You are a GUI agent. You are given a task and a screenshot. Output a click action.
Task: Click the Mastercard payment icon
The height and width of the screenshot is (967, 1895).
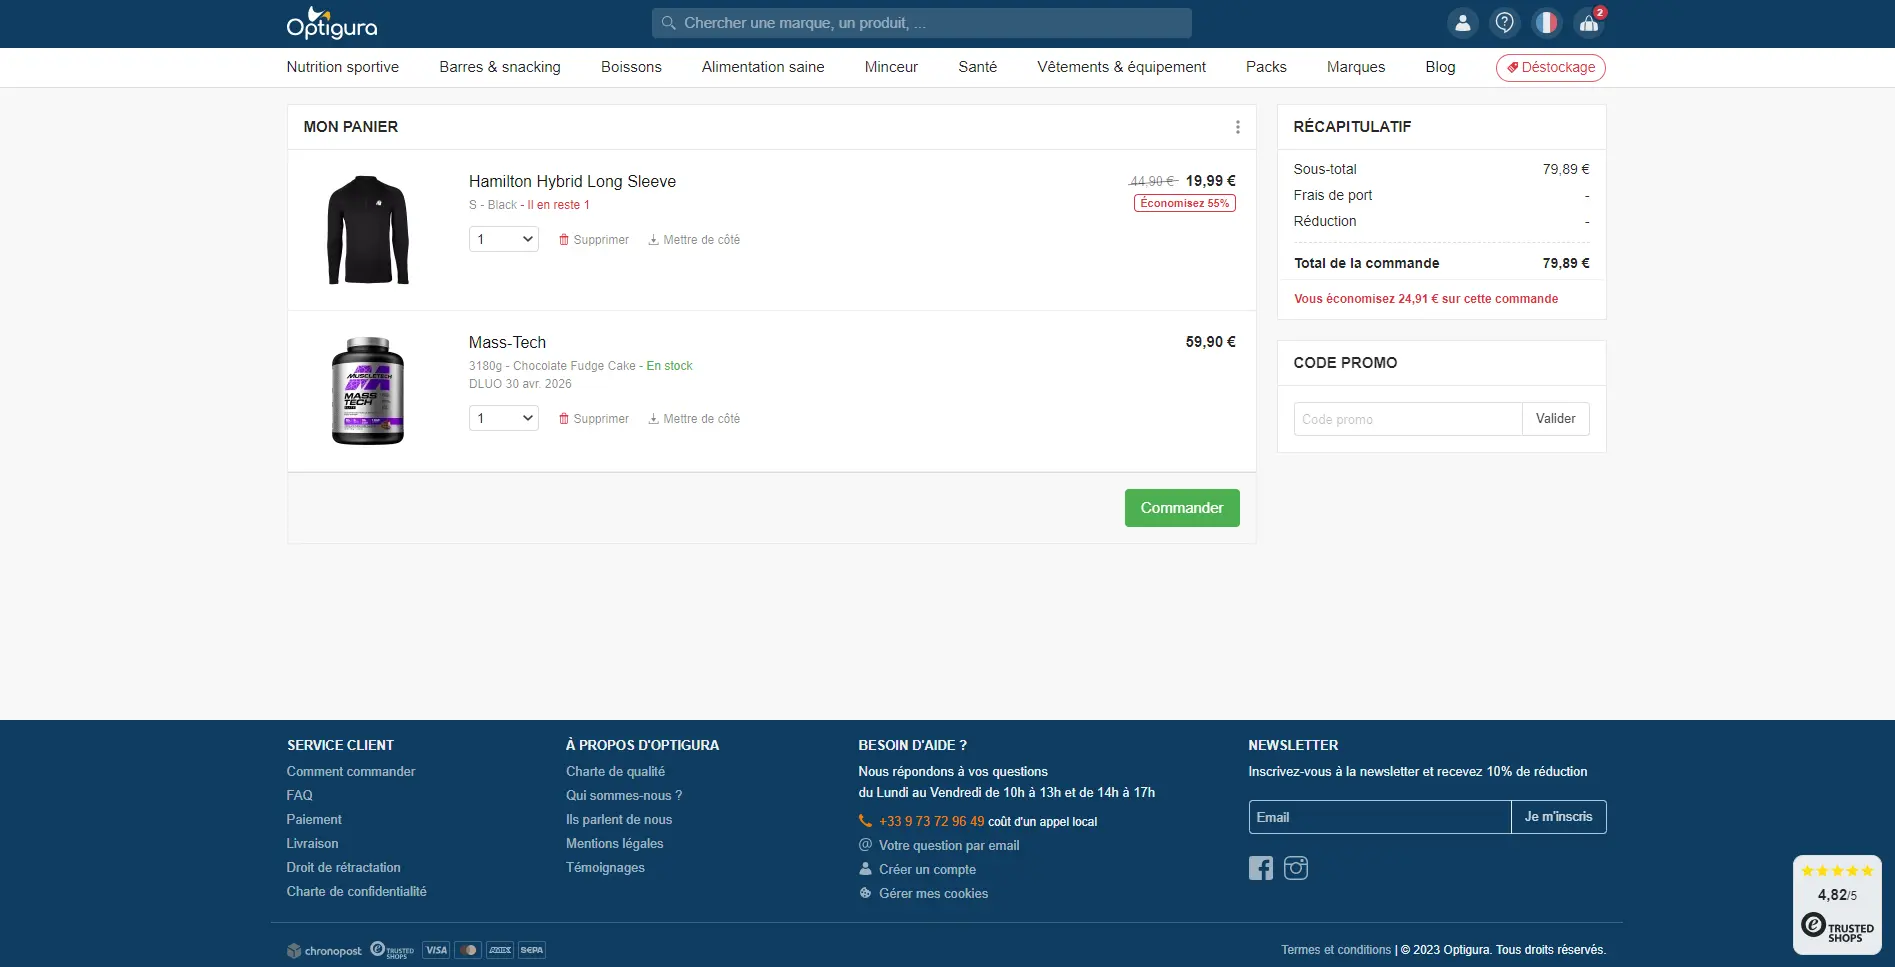(x=468, y=950)
